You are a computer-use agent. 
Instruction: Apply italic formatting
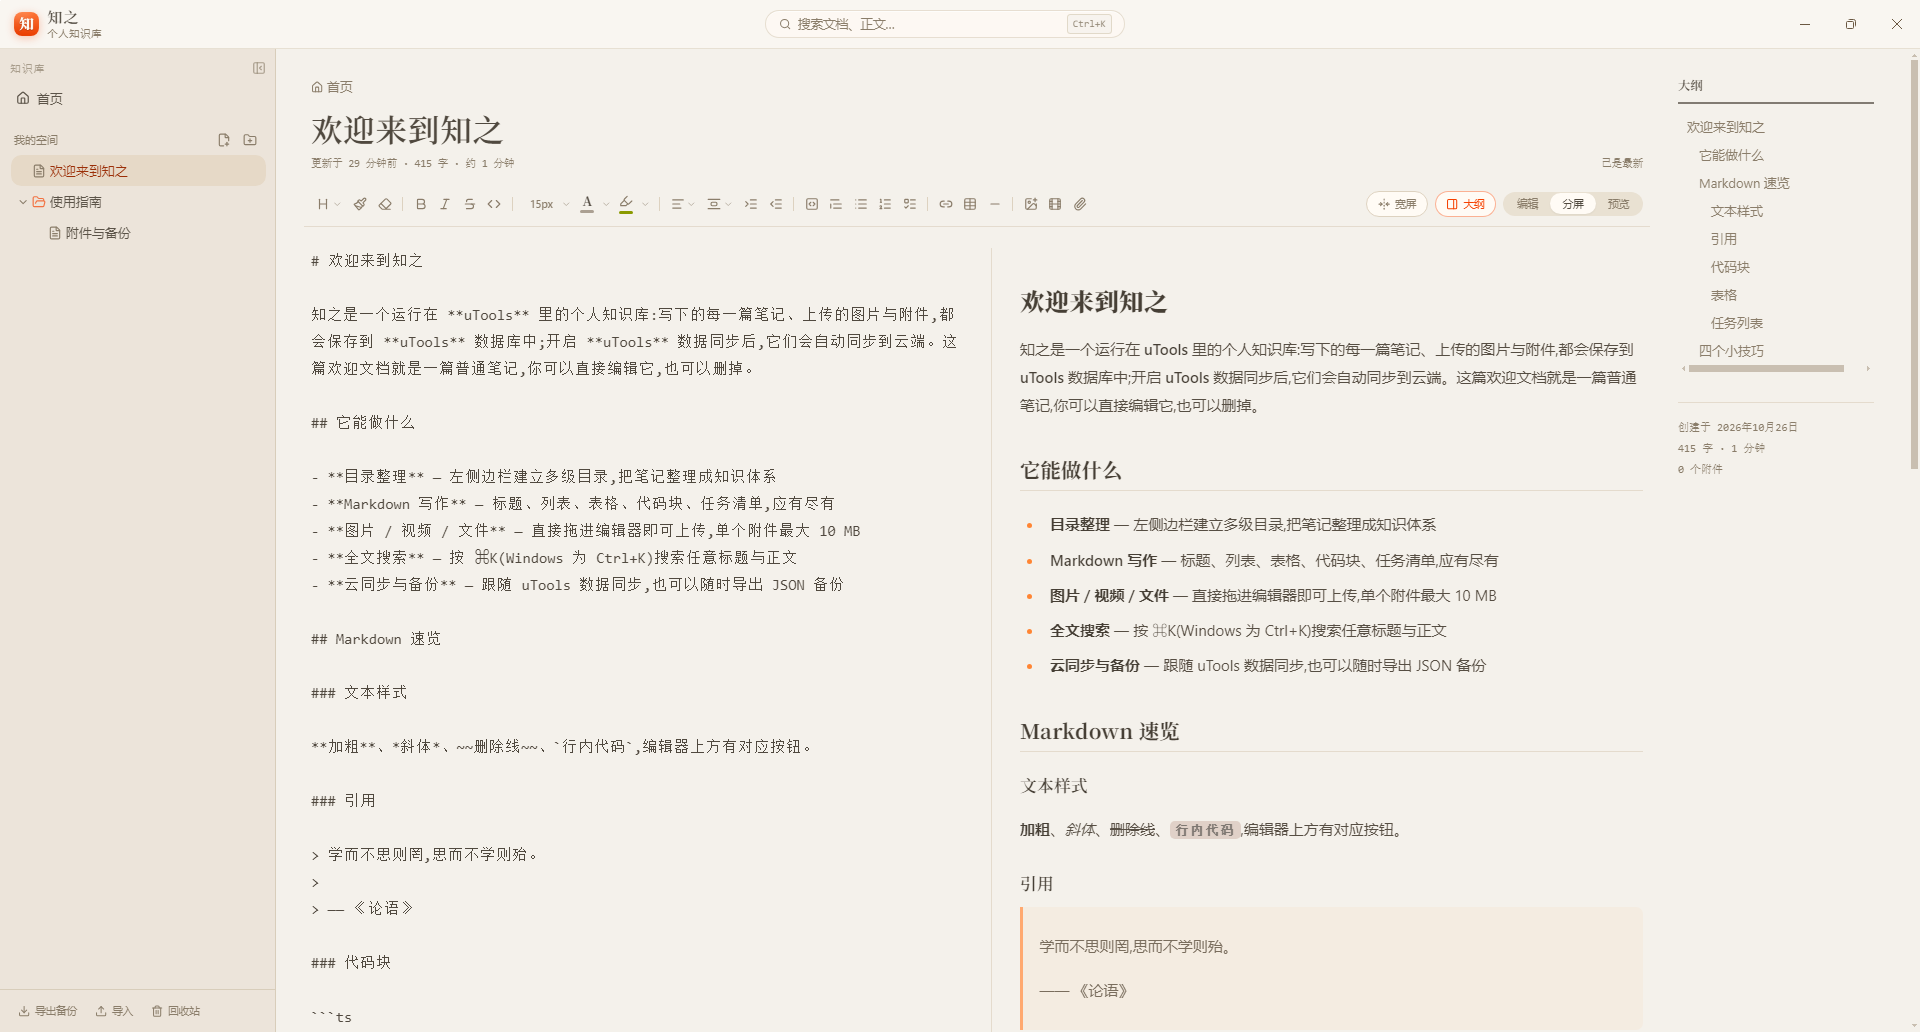tap(445, 204)
